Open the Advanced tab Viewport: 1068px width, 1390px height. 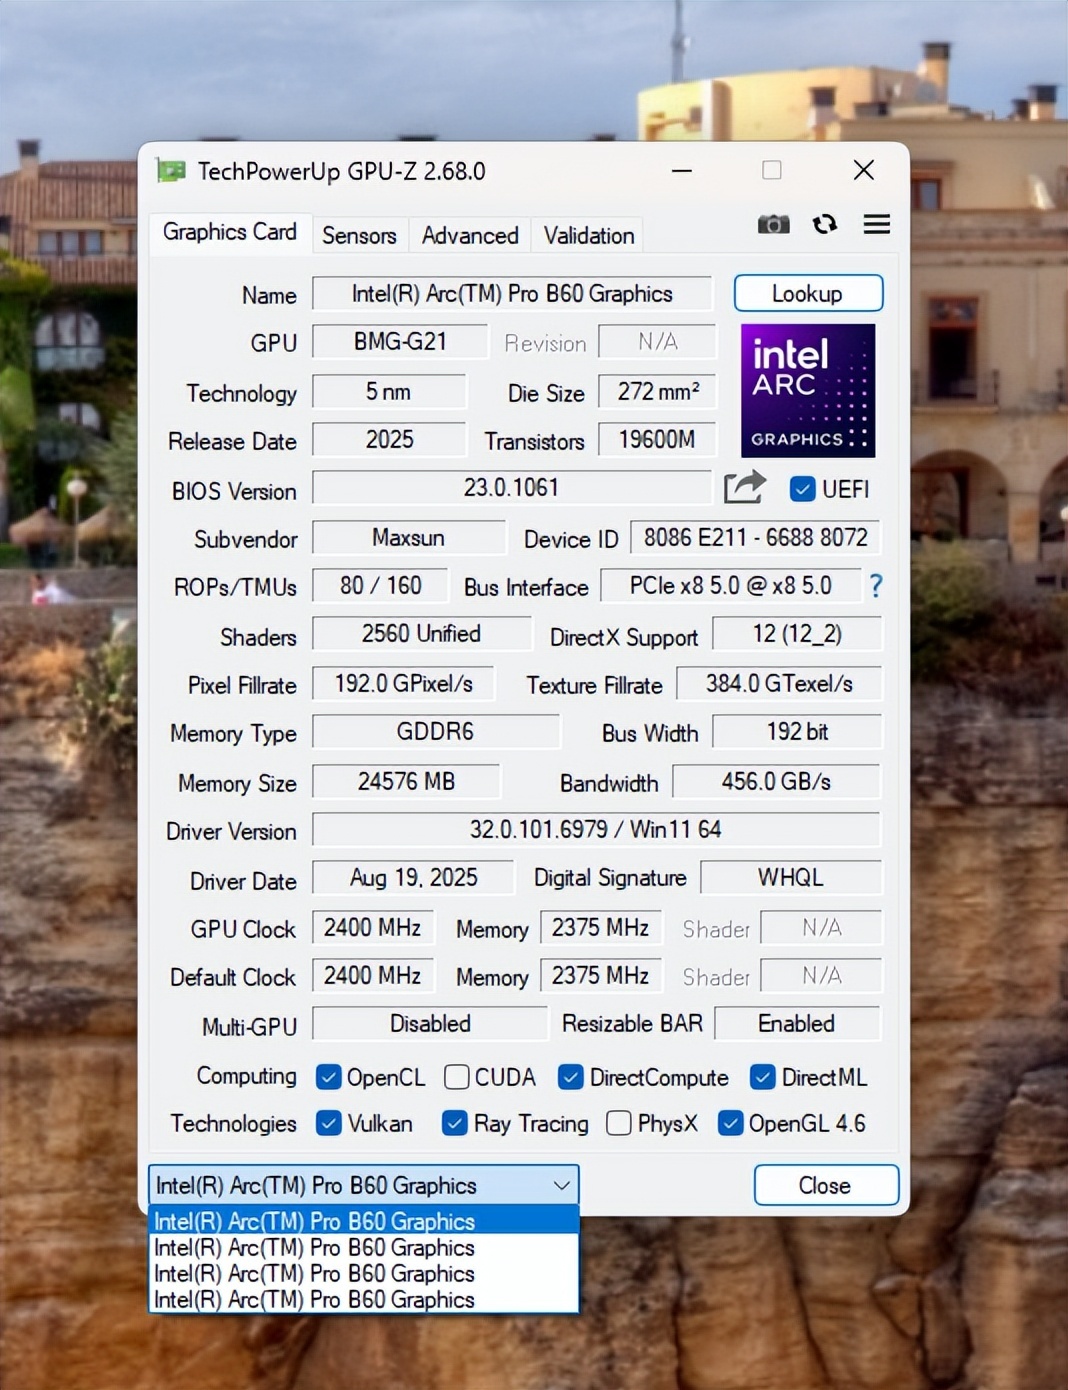click(470, 236)
